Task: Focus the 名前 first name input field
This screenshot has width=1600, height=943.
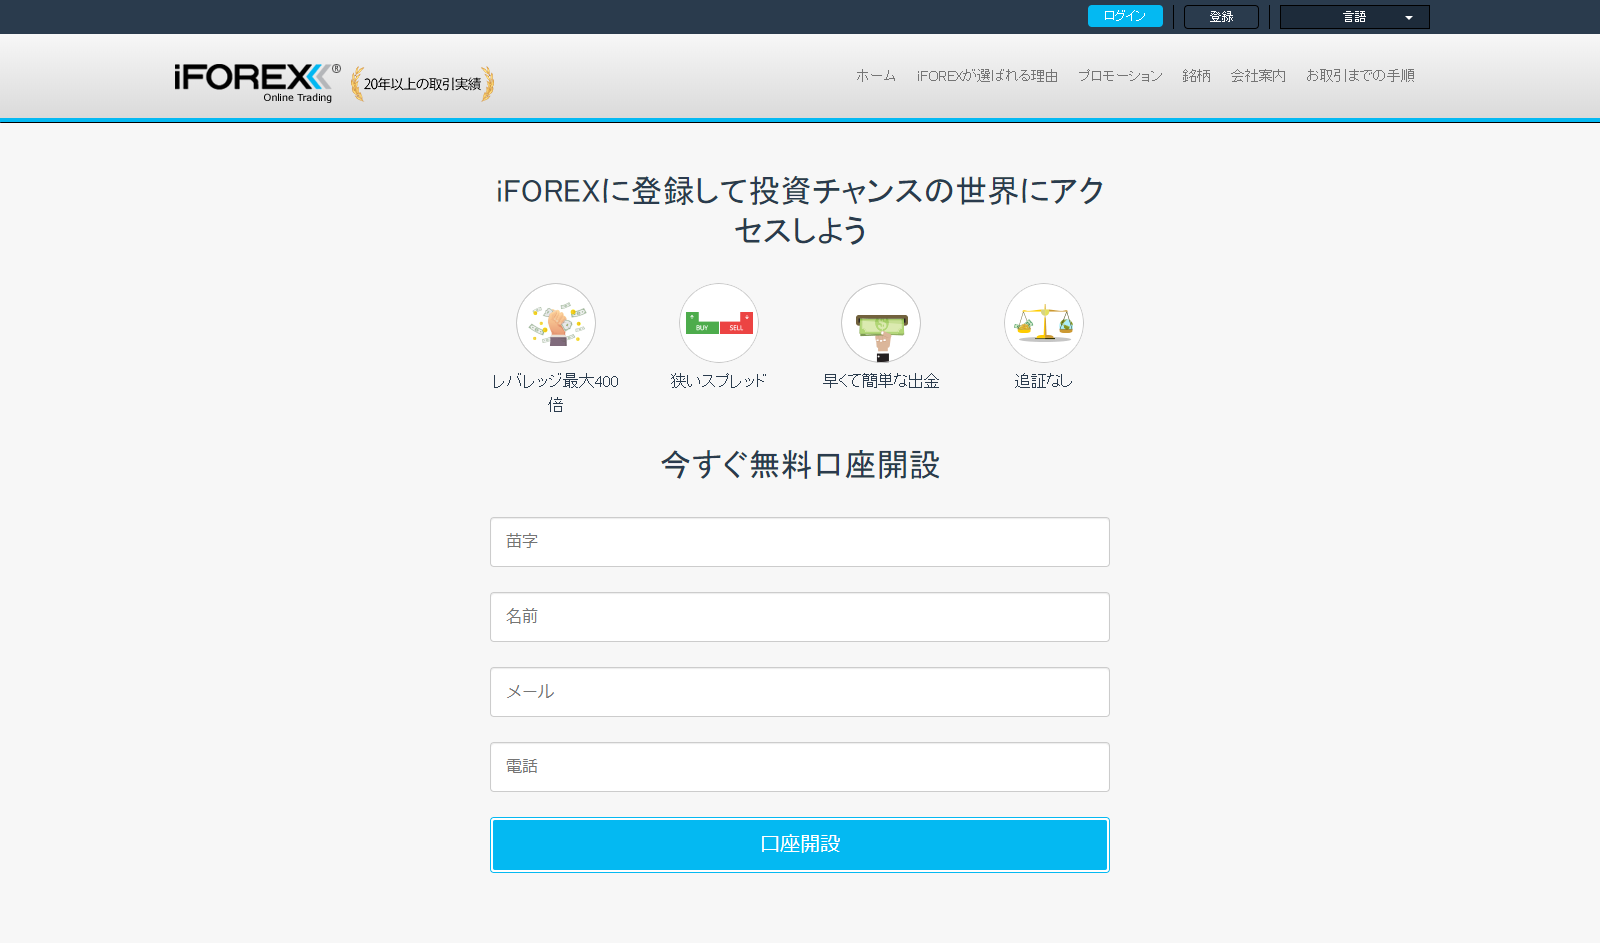Action: tap(800, 617)
